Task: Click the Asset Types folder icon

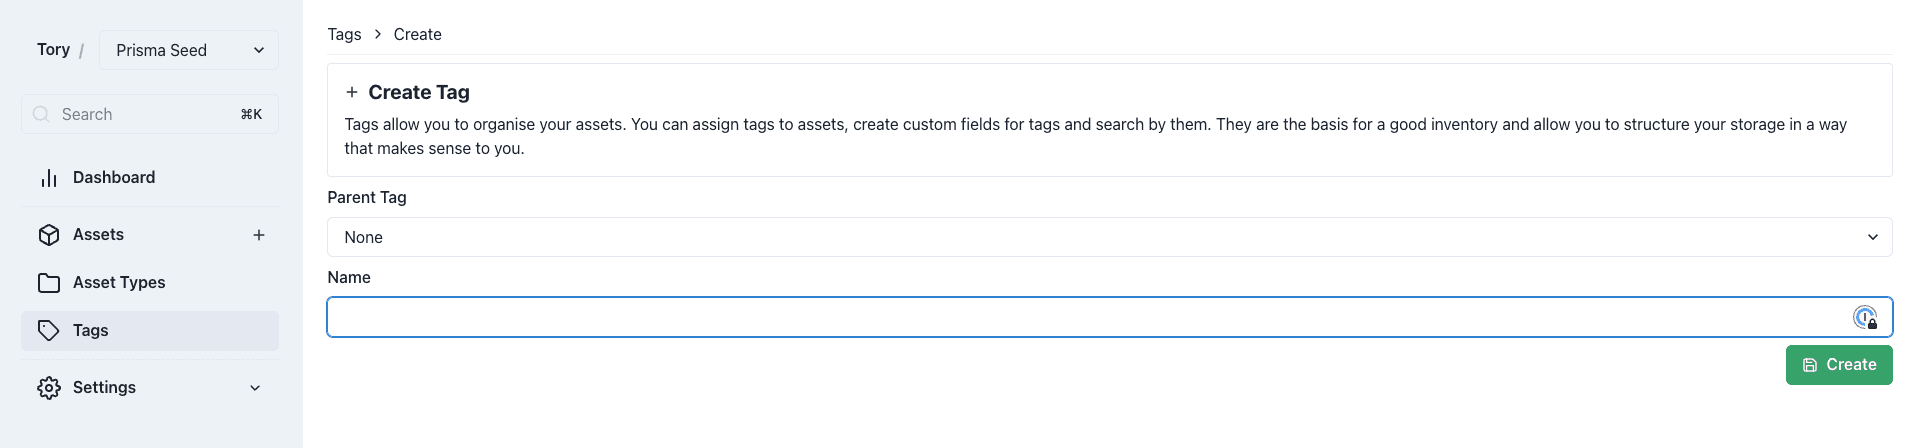Action: tap(49, 283)
